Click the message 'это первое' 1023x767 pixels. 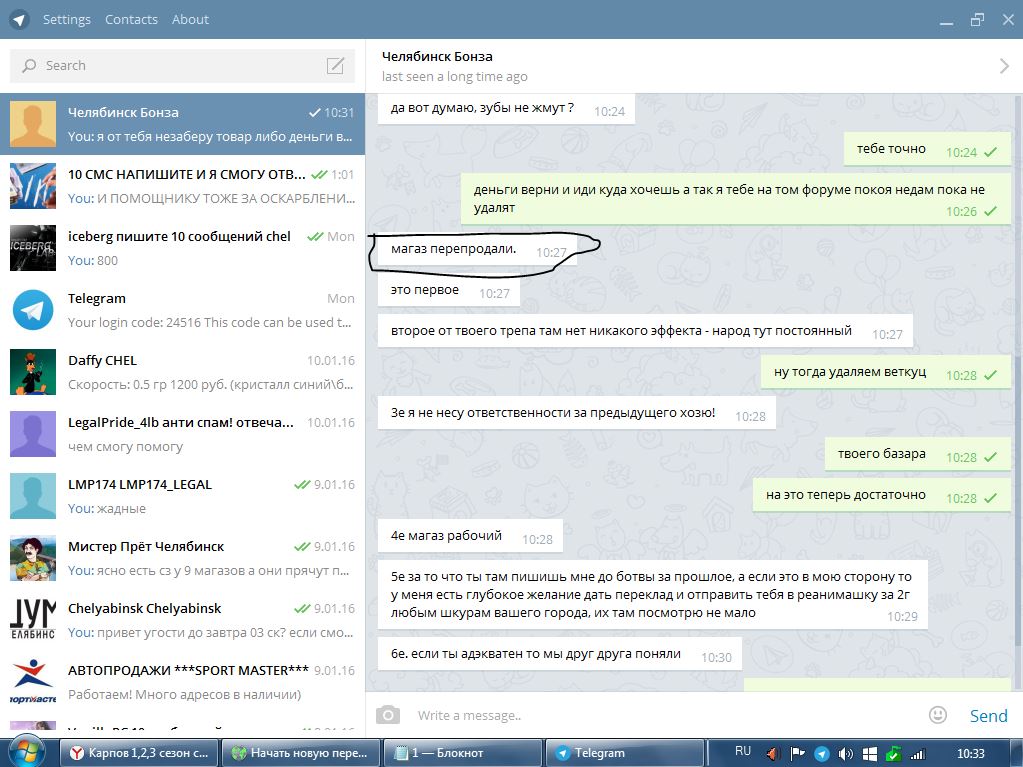pos(449,290)
